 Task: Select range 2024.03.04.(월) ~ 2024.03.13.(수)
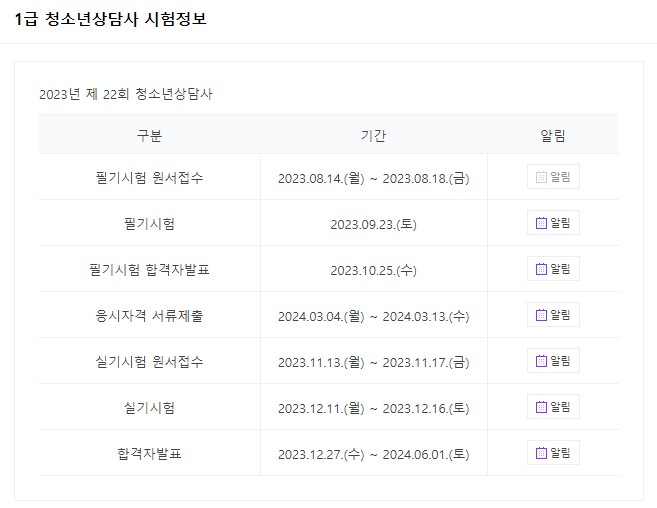(373, 316)
